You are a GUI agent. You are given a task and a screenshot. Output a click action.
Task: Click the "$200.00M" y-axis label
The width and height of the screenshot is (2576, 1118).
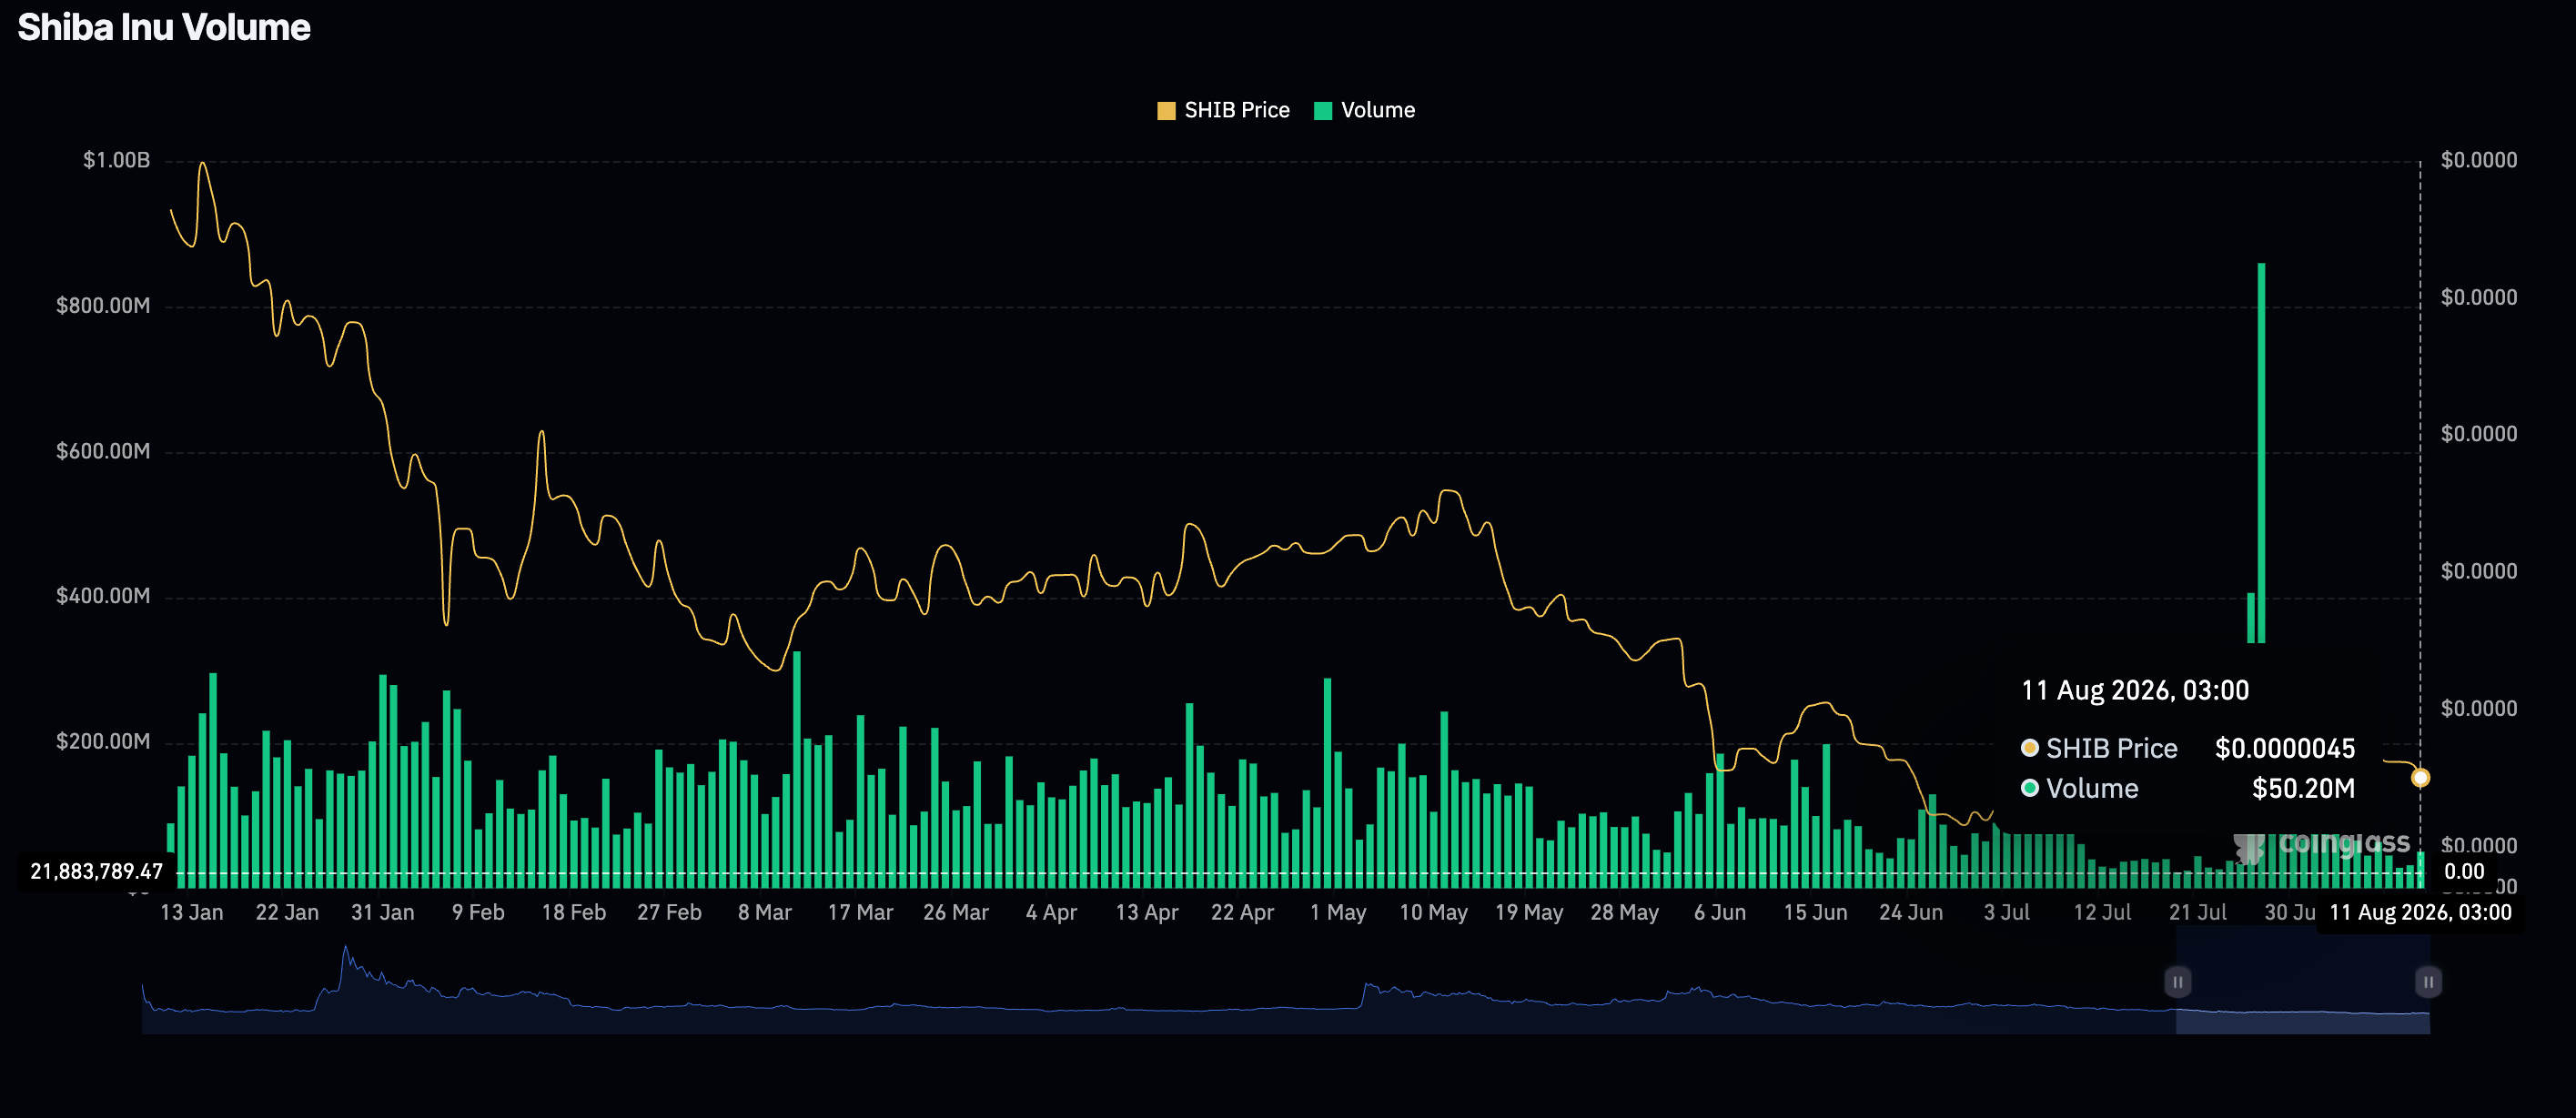[x=103, y=741]
